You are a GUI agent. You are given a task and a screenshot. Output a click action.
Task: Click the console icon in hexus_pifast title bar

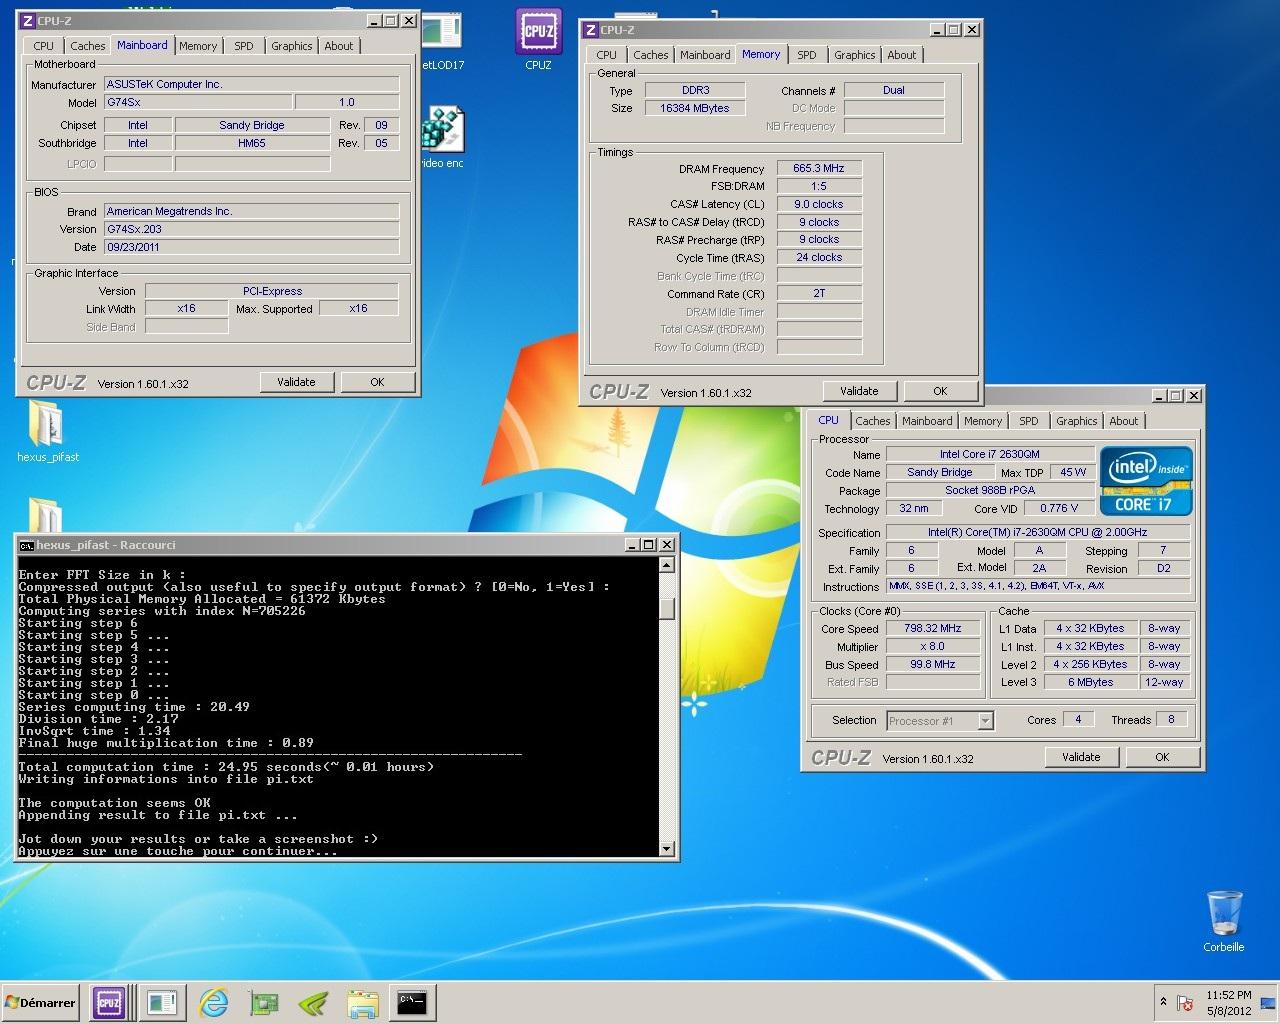click(x=27, y=545)
